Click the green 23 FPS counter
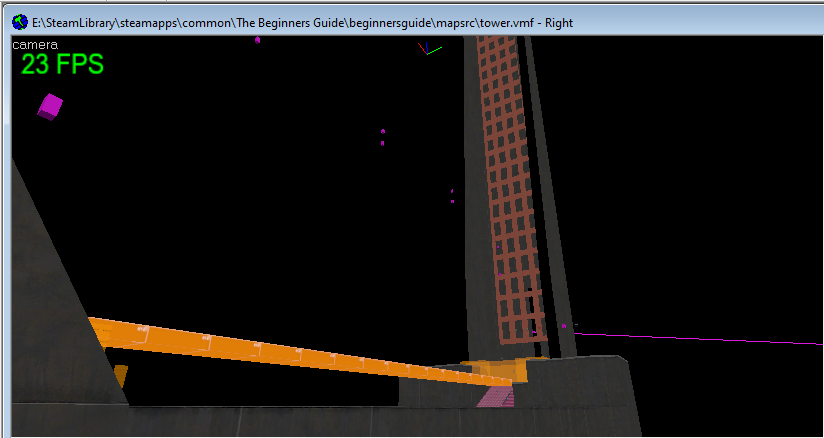Viewport: 824px width, 438px height. [x=63, y=65]
